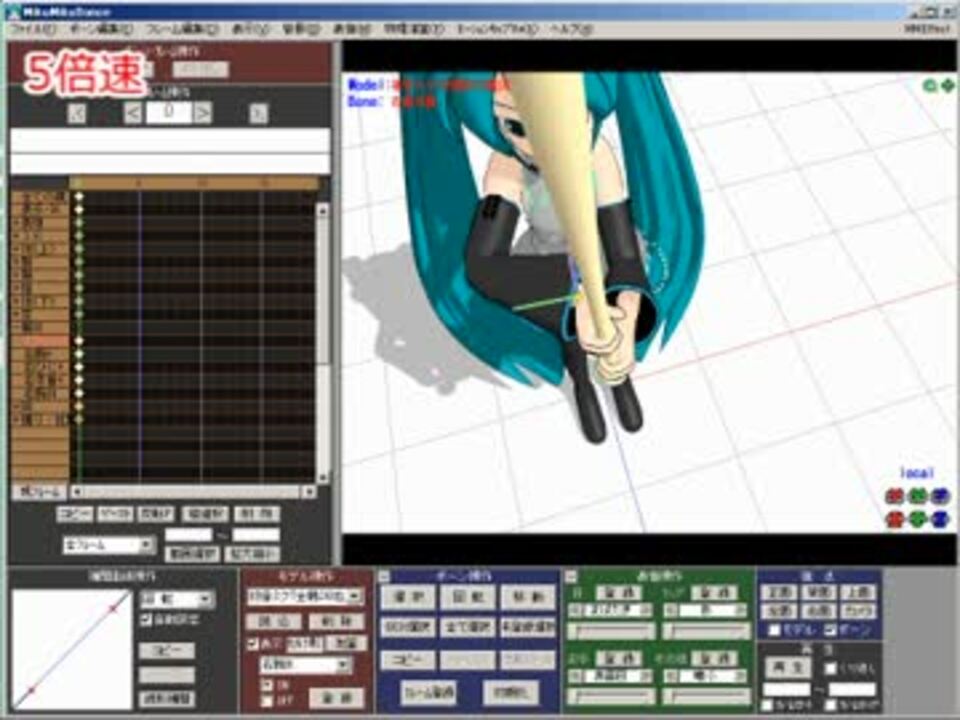Open the 目 expression dropdown list
The image size is (960, 720).
[611, 610]
